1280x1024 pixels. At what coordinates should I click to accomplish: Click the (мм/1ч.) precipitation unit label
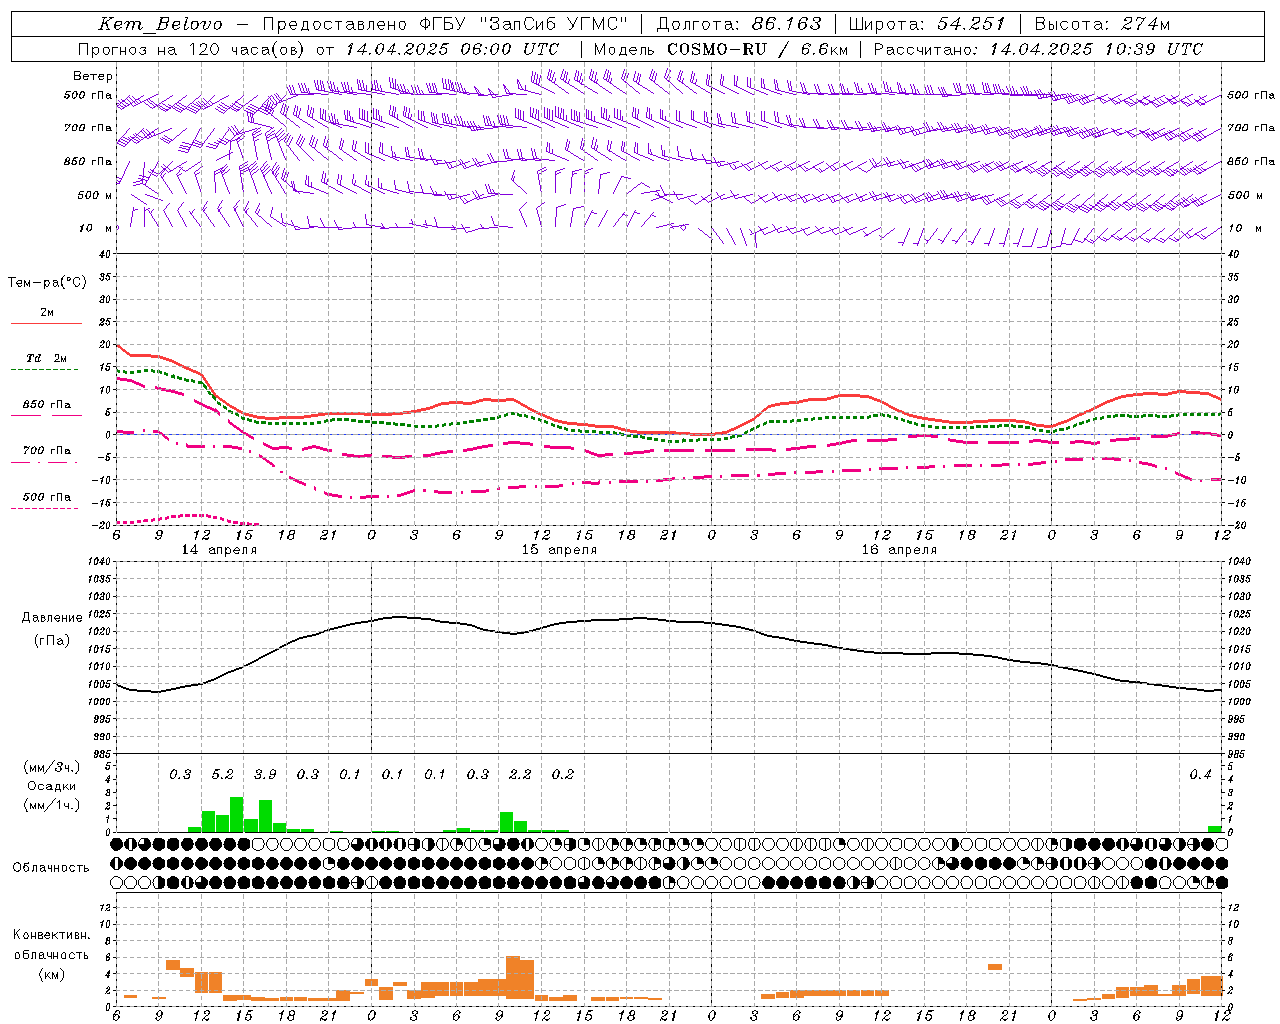point(52,806)
